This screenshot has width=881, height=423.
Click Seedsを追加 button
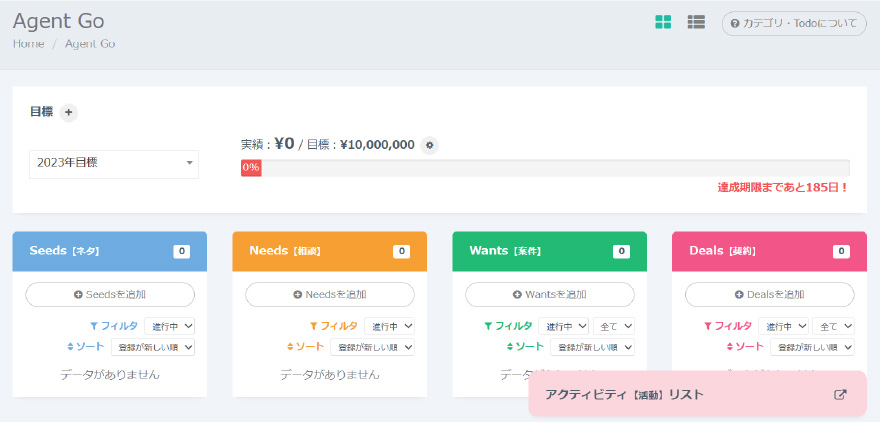(x=110, y=294)
